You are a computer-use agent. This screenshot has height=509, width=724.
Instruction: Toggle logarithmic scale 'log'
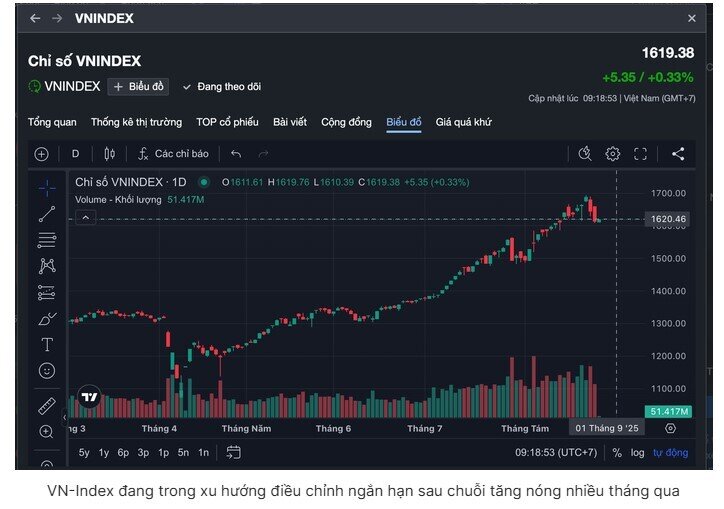(x=637, y=453)
